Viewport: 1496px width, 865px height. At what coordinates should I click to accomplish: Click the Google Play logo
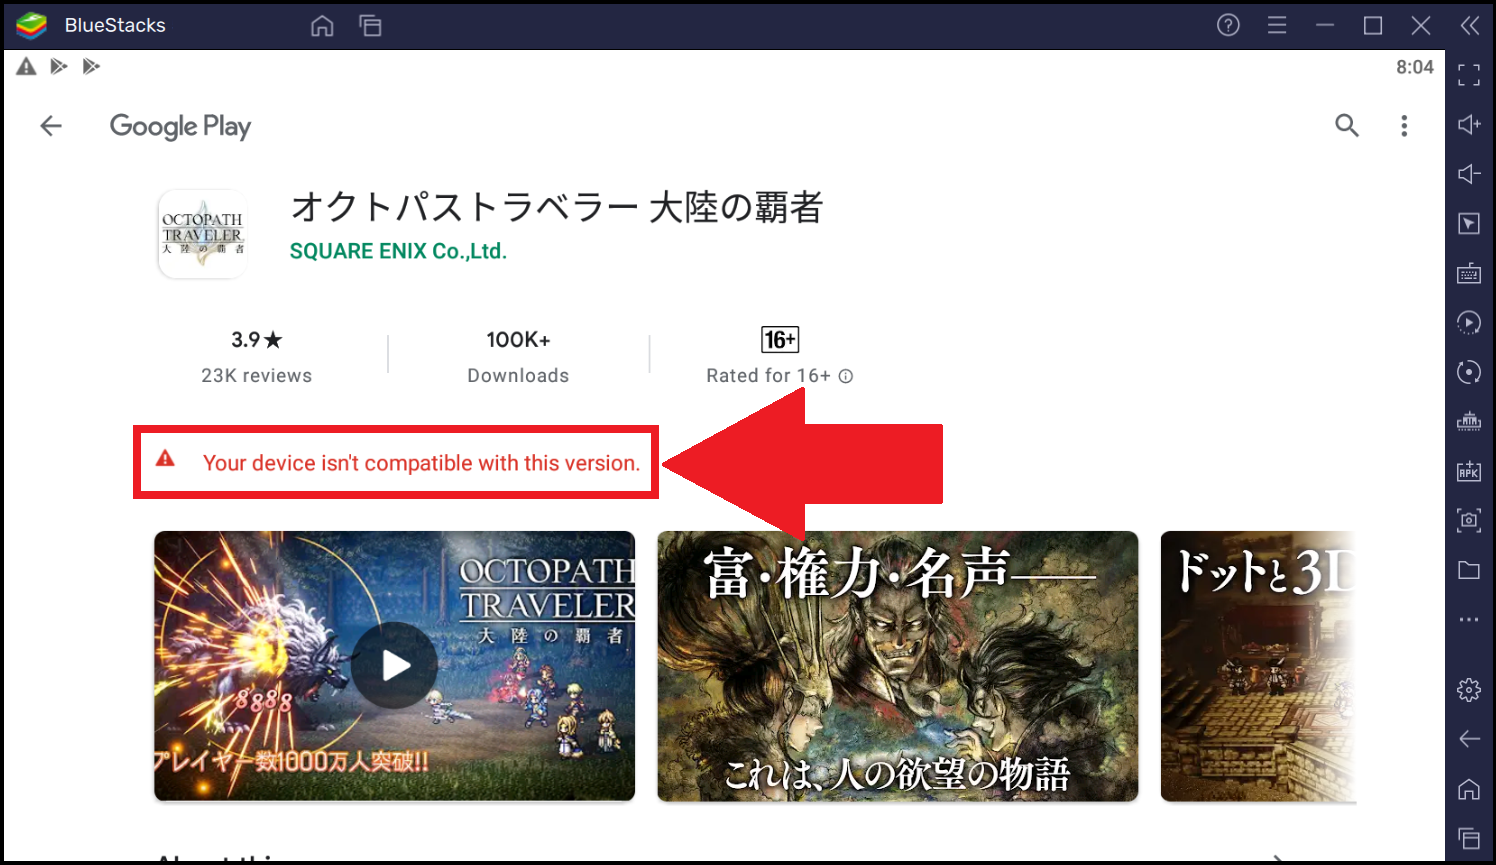point(180,127)
